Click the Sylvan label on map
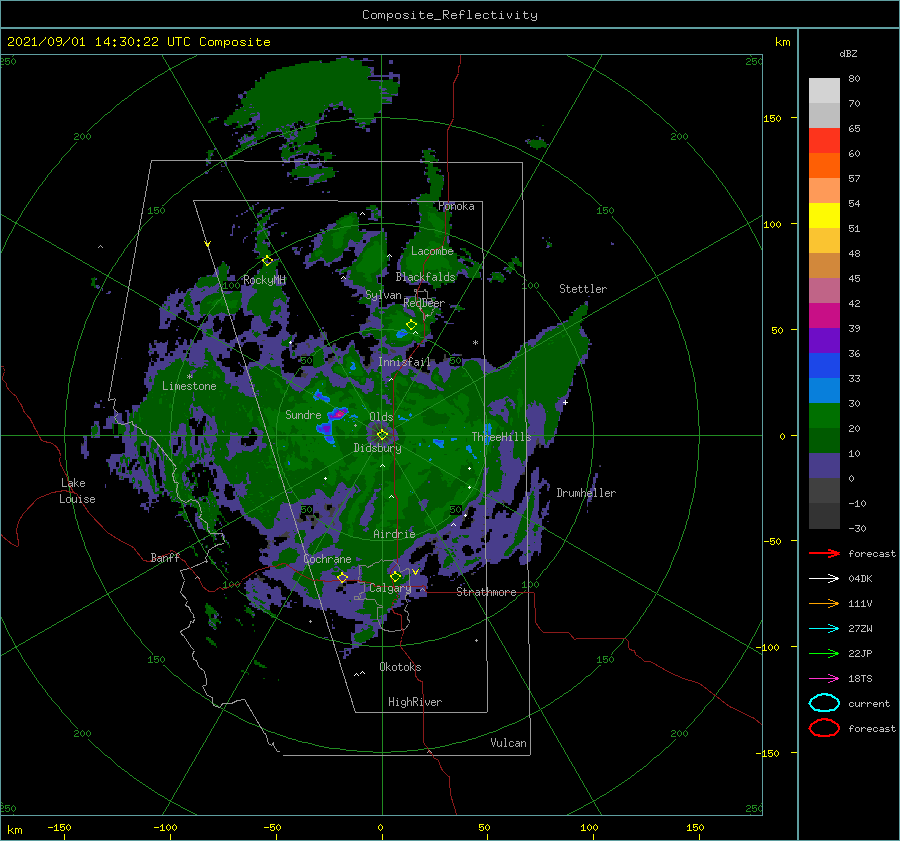The width and height of the screenshot is (900, 841). pos(383,295)
